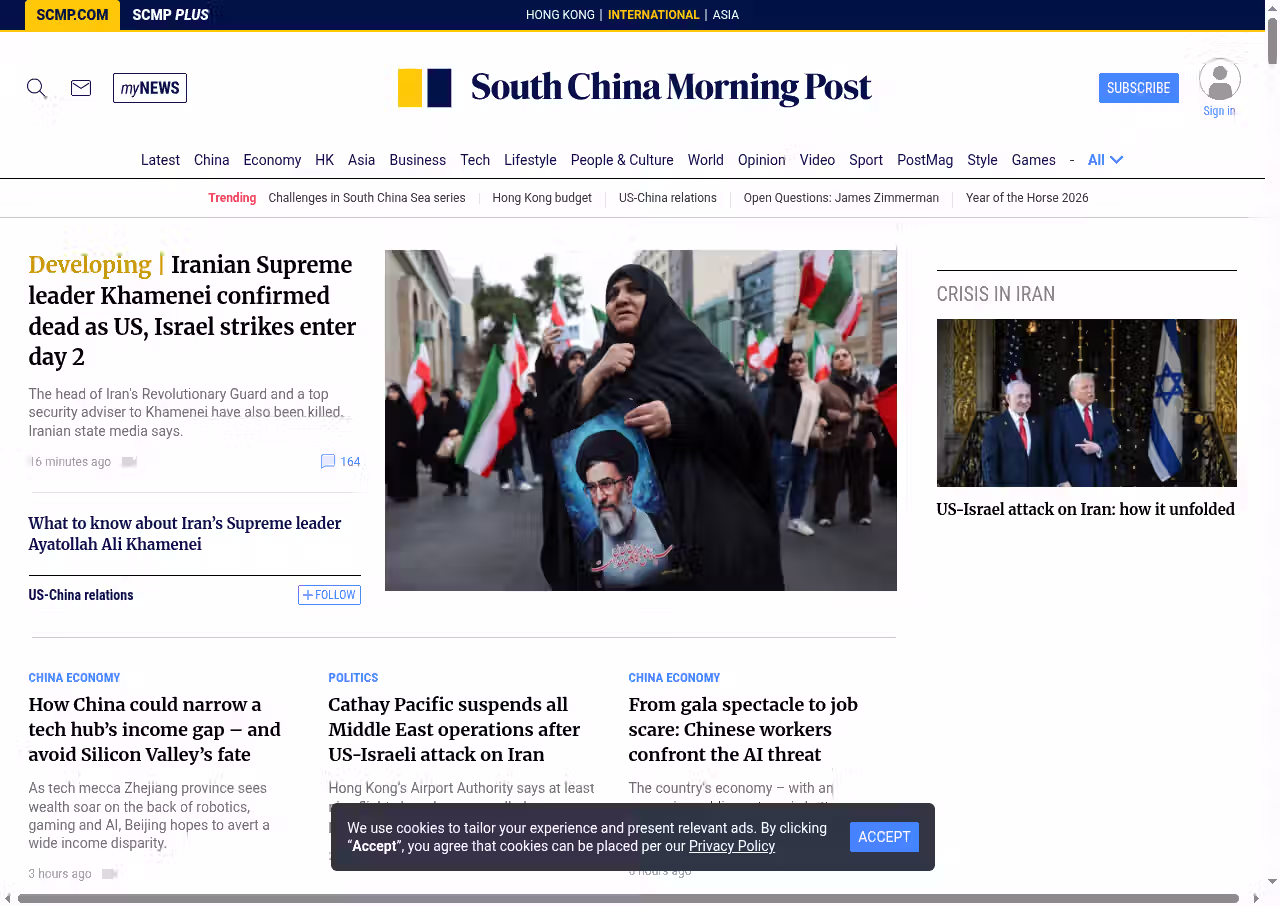Open the myNEWS icon button
This screenshot has width=1280, height=906.
click(150, 88)
